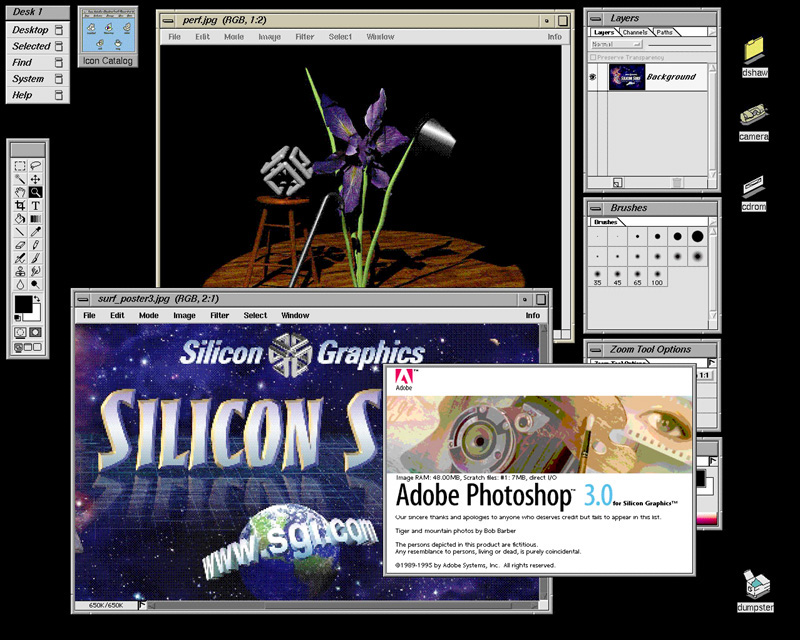800x640 pixels.
Task: Click the trash icon in Layers panel
Action: click(x=677, y=182)
